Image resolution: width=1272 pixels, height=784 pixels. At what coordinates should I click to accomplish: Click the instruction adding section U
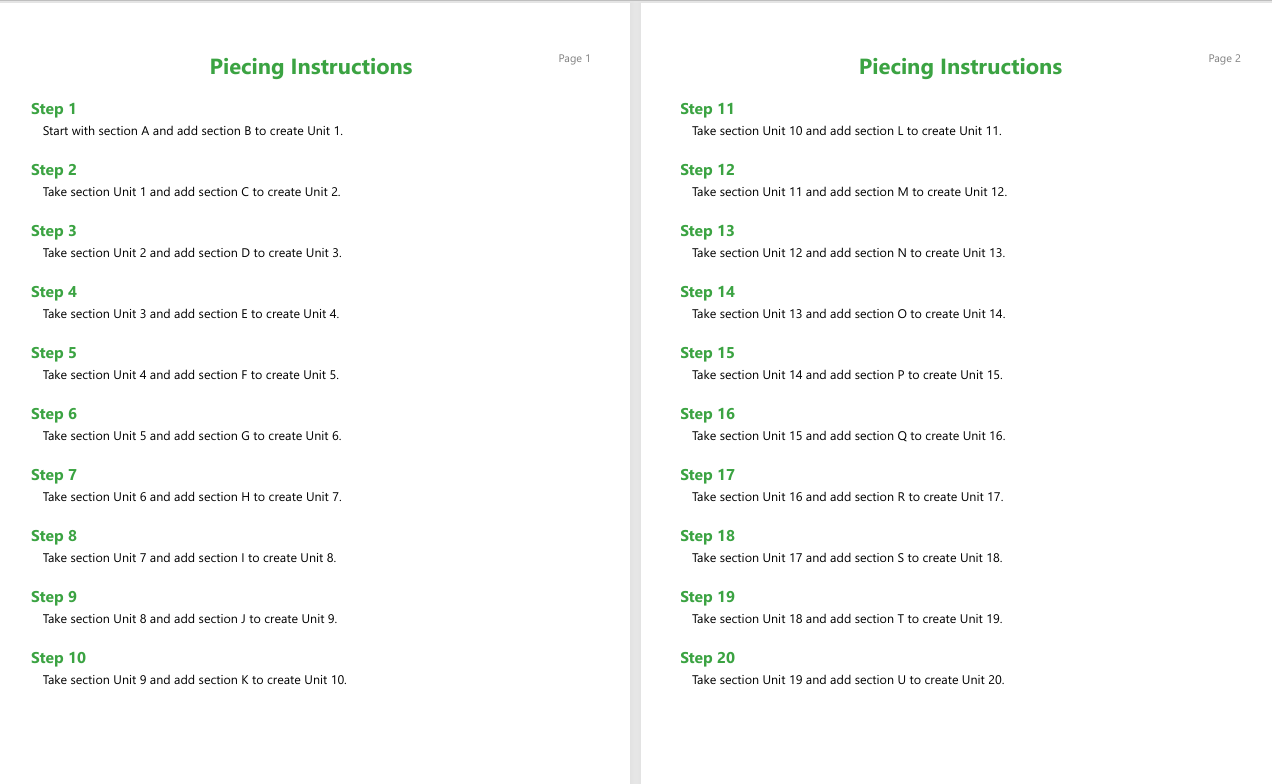pyautogui.click(x=848, y=680)
